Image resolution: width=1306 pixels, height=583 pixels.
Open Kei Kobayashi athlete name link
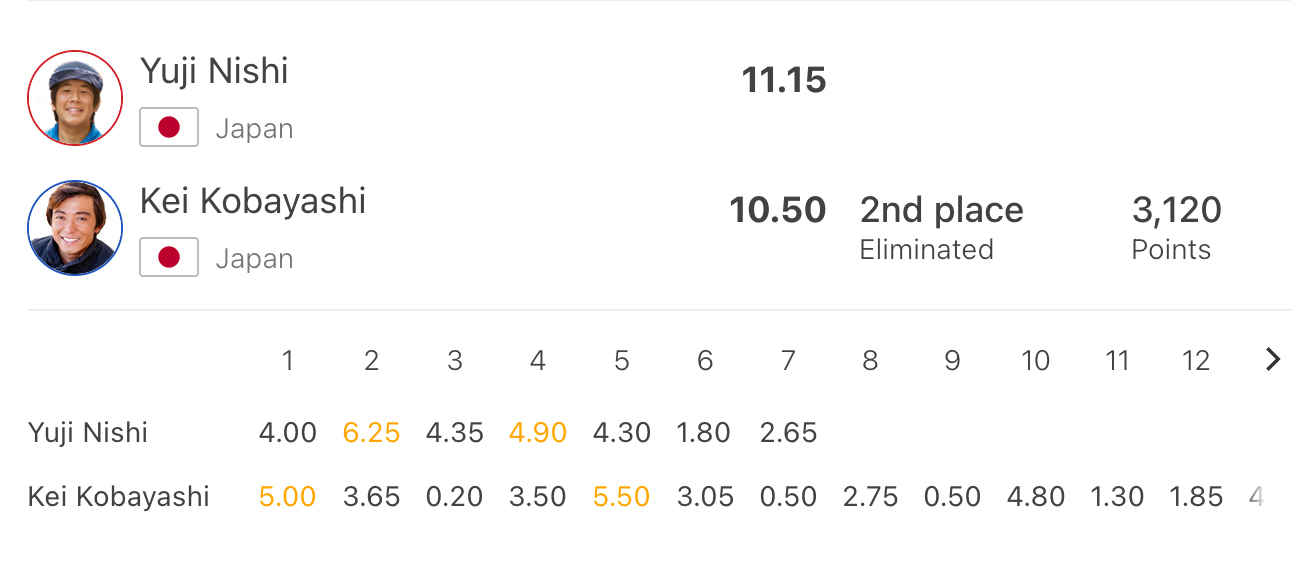[253, 201]
